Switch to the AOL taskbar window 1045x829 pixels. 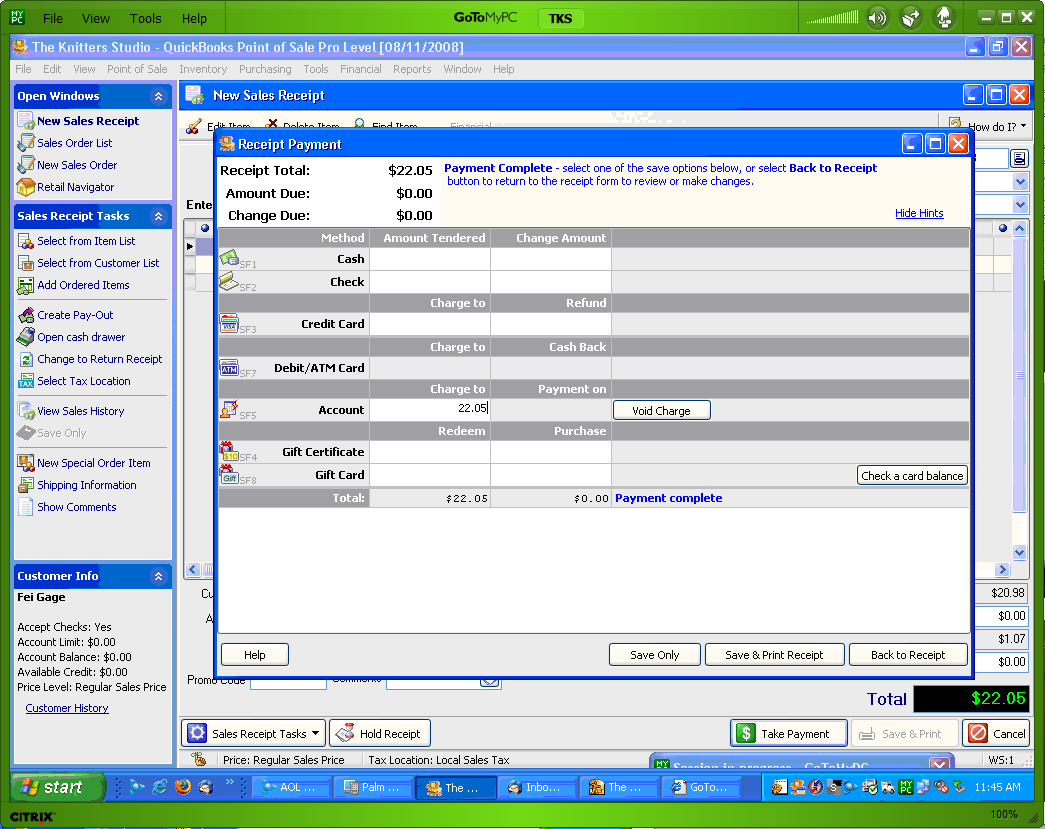[290, 787]
